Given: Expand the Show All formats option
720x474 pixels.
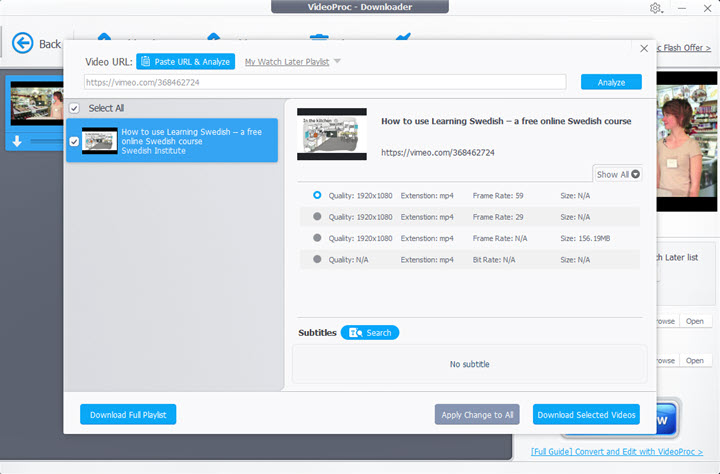Looking at the screenshot, I should 618,175.
